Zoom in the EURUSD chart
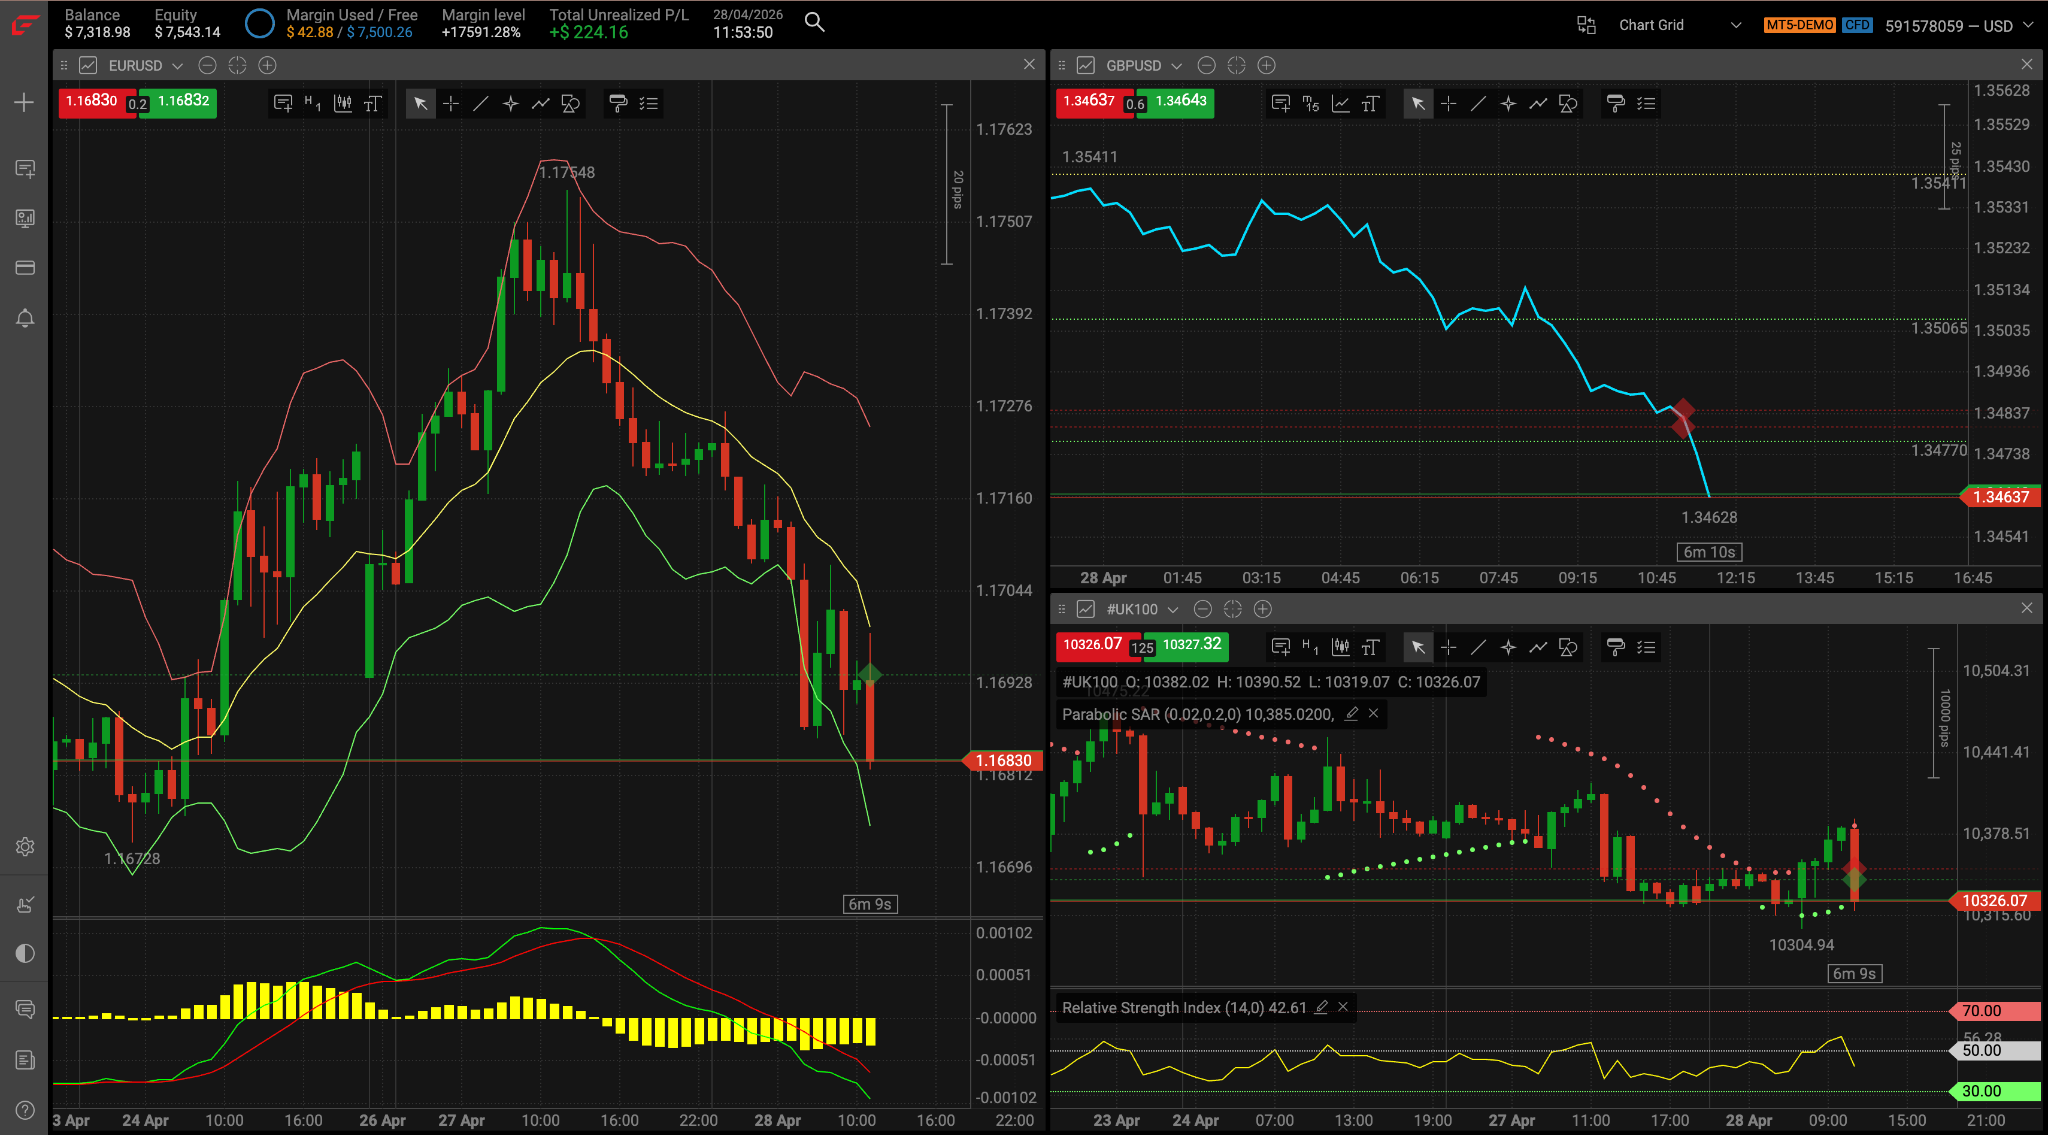 pyautogui.click(x=267, y=65)
